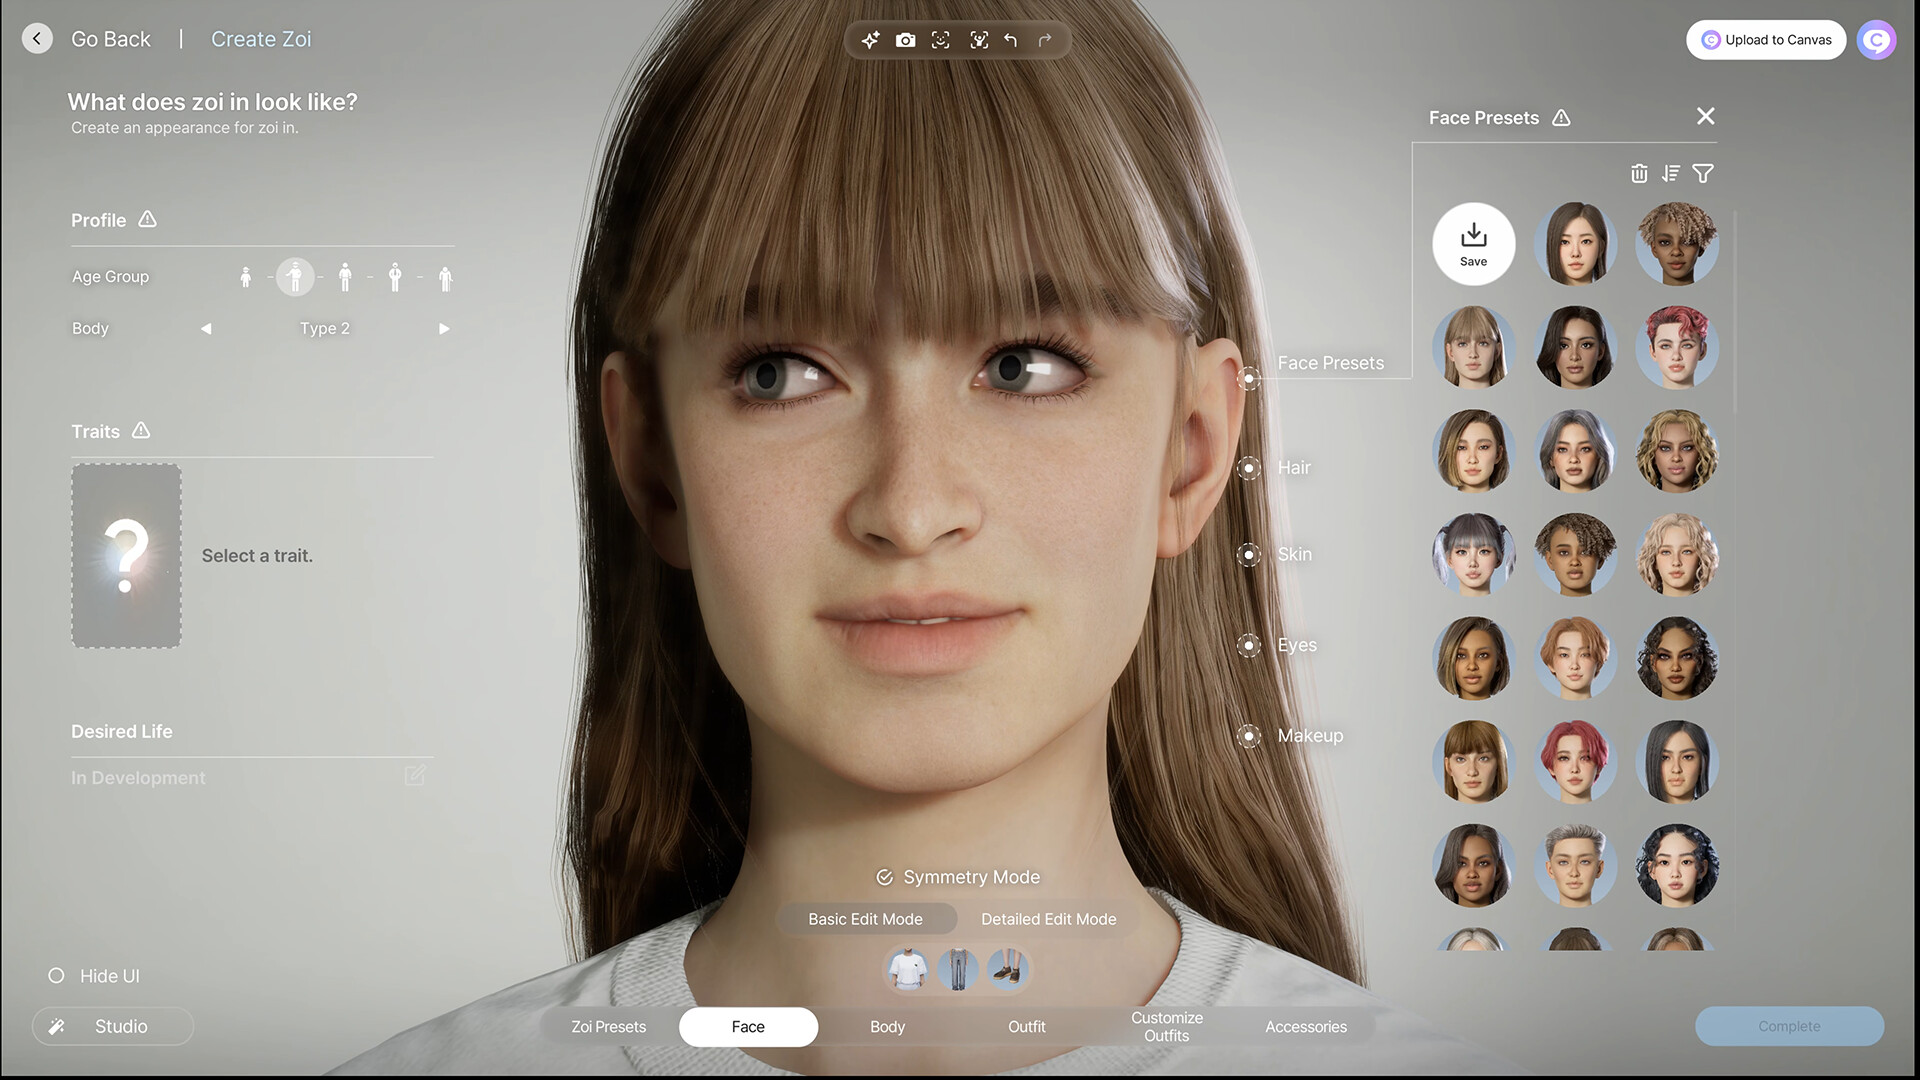Expand the Skin customization options

1247,554
